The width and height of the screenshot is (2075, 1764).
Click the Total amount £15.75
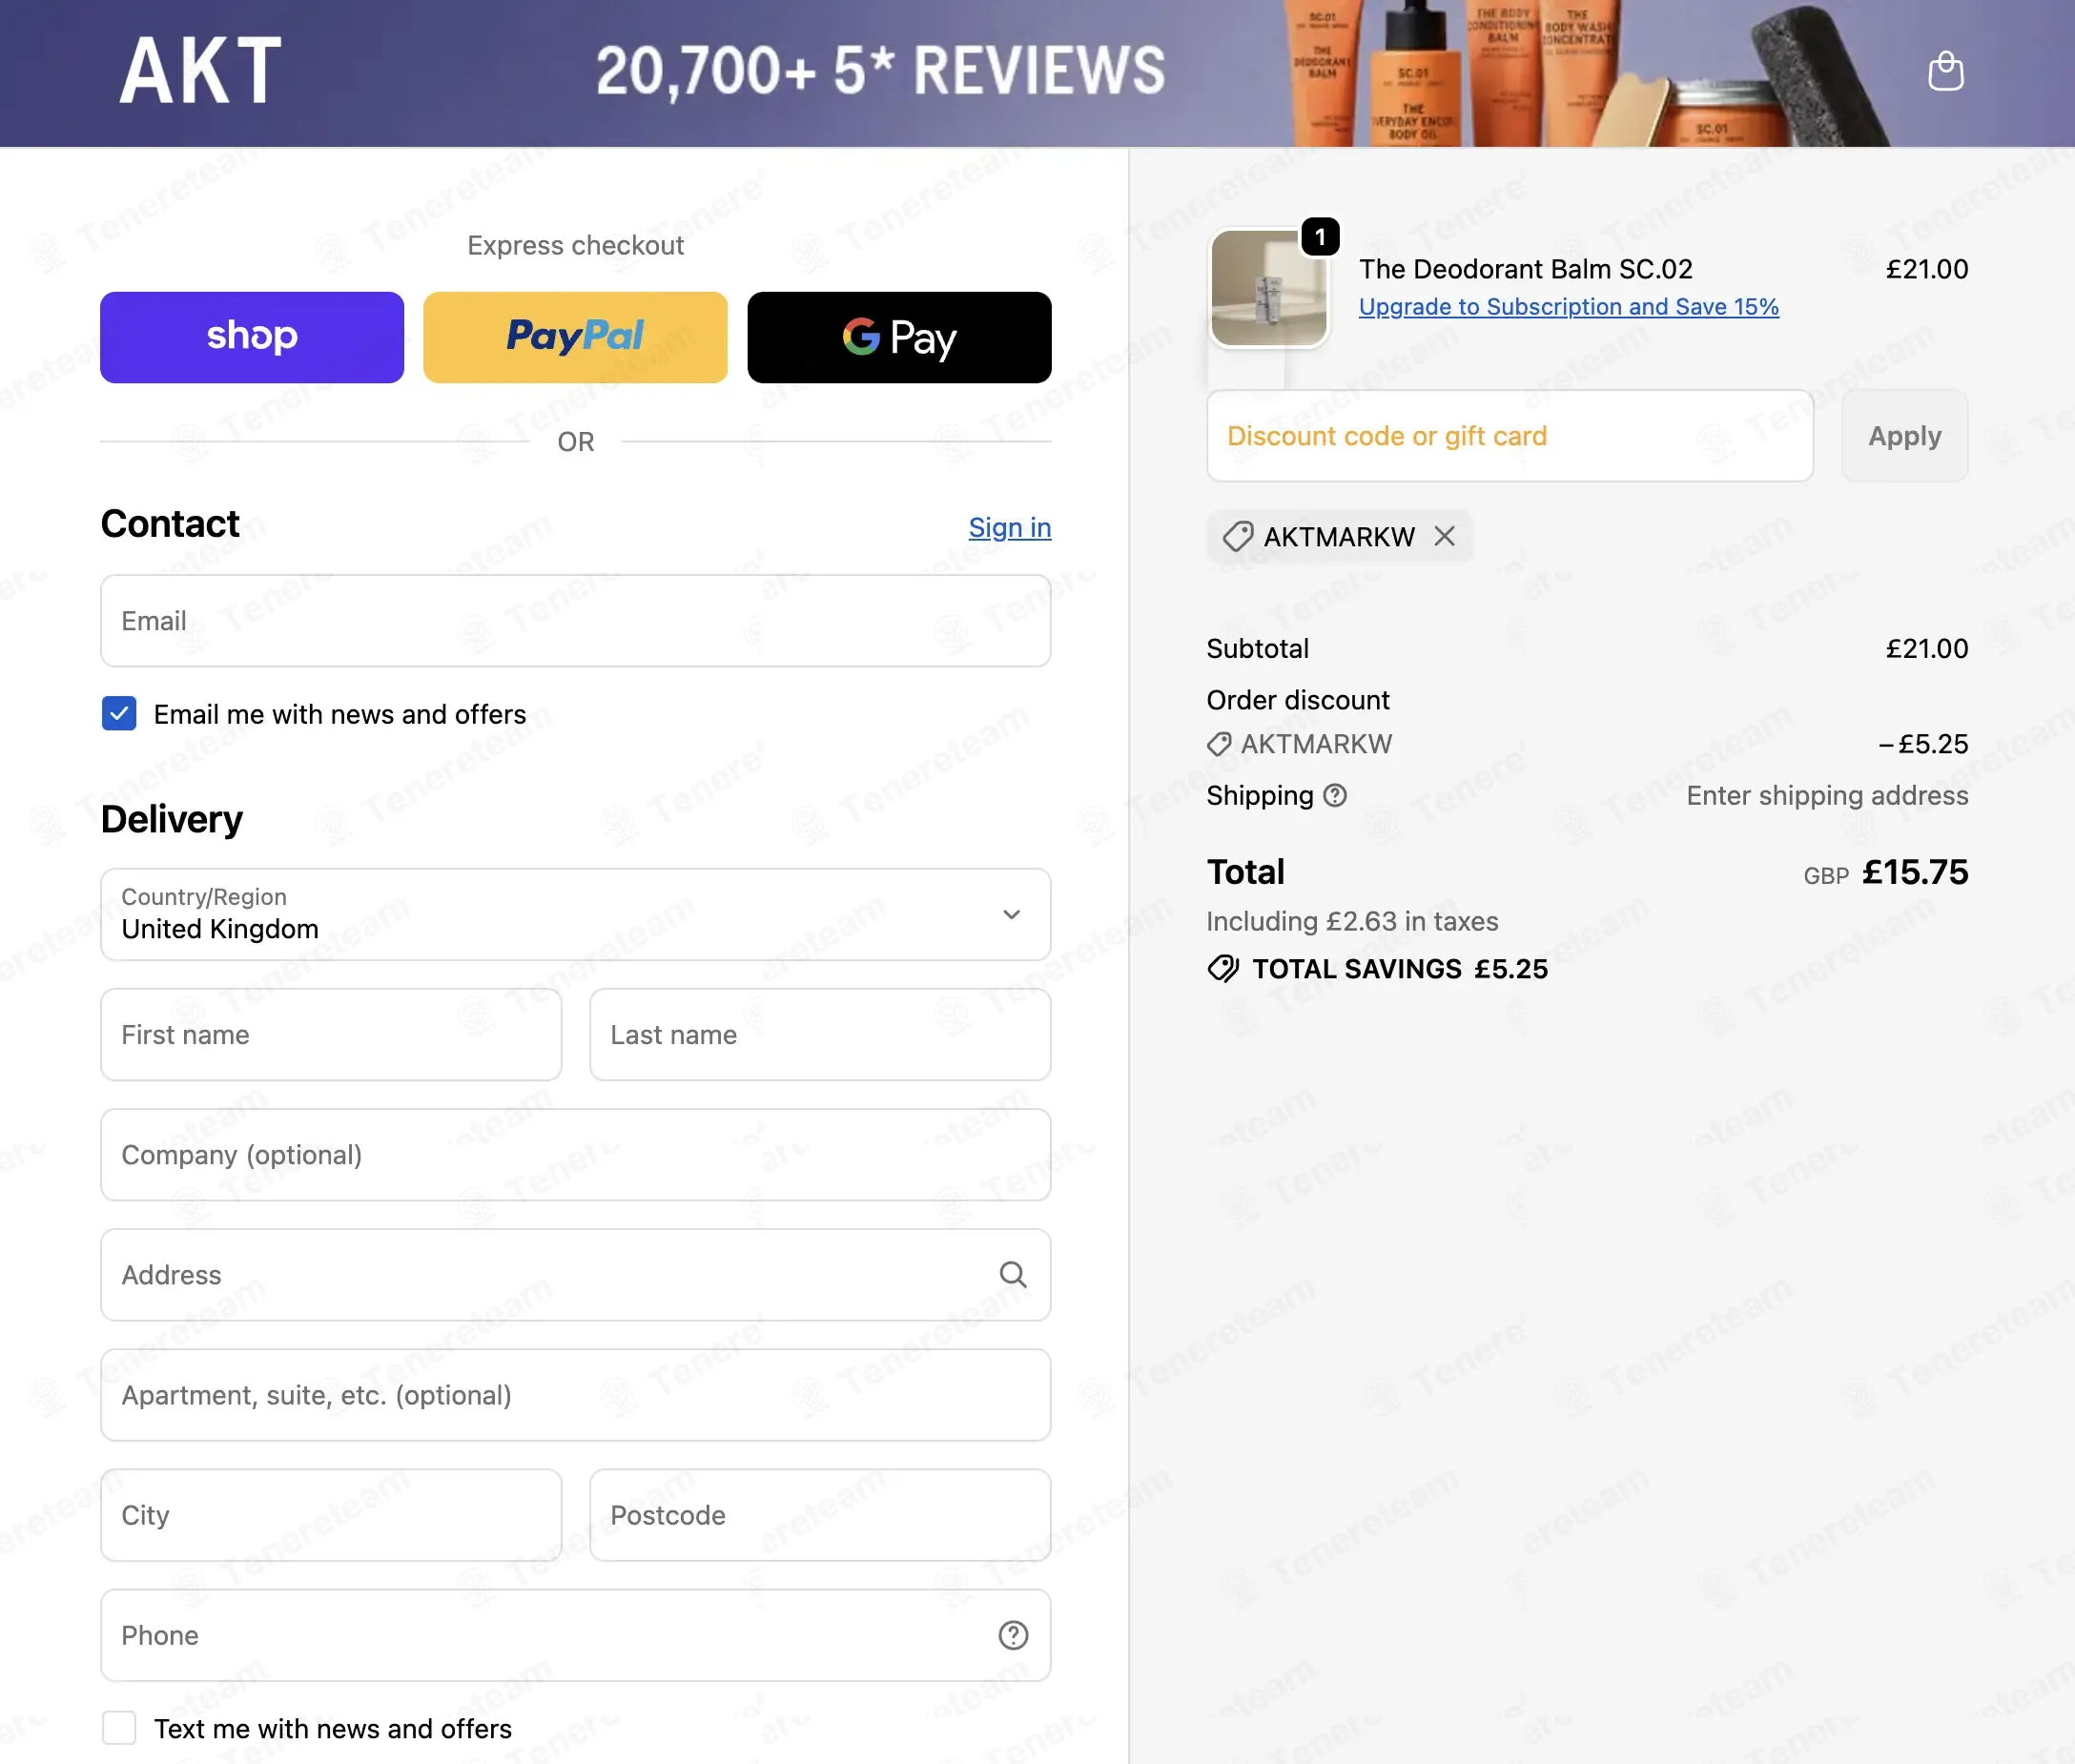(x=1914, y=872)
